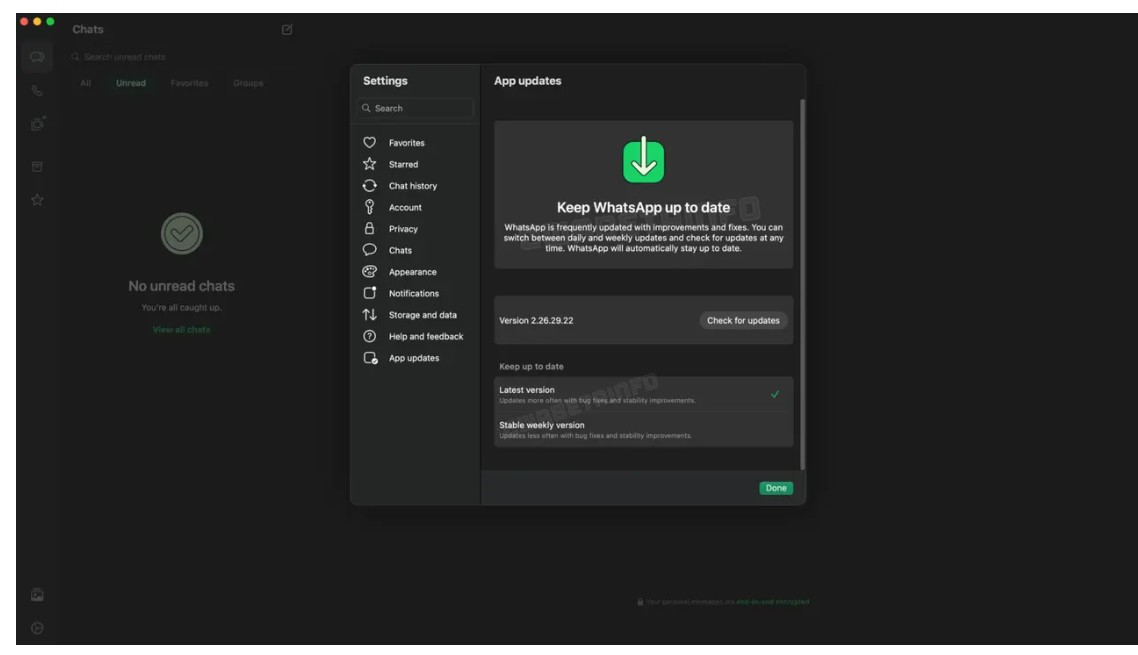
Task: Click the Check for updates button
Action: click(x=743, y=320)
